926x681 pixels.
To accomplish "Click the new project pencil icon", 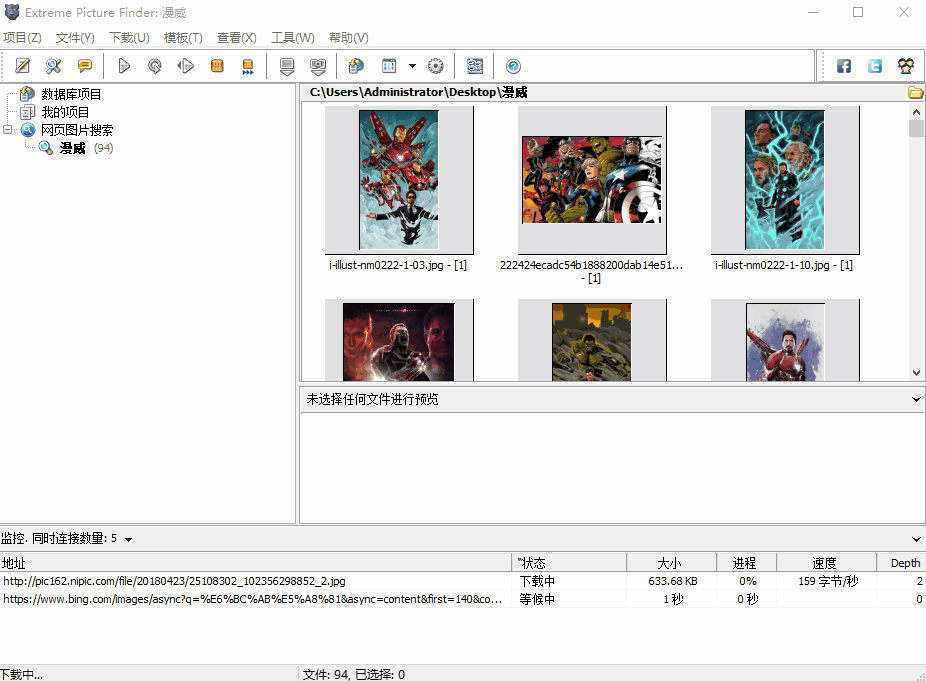I will click(x=22, y=66).
